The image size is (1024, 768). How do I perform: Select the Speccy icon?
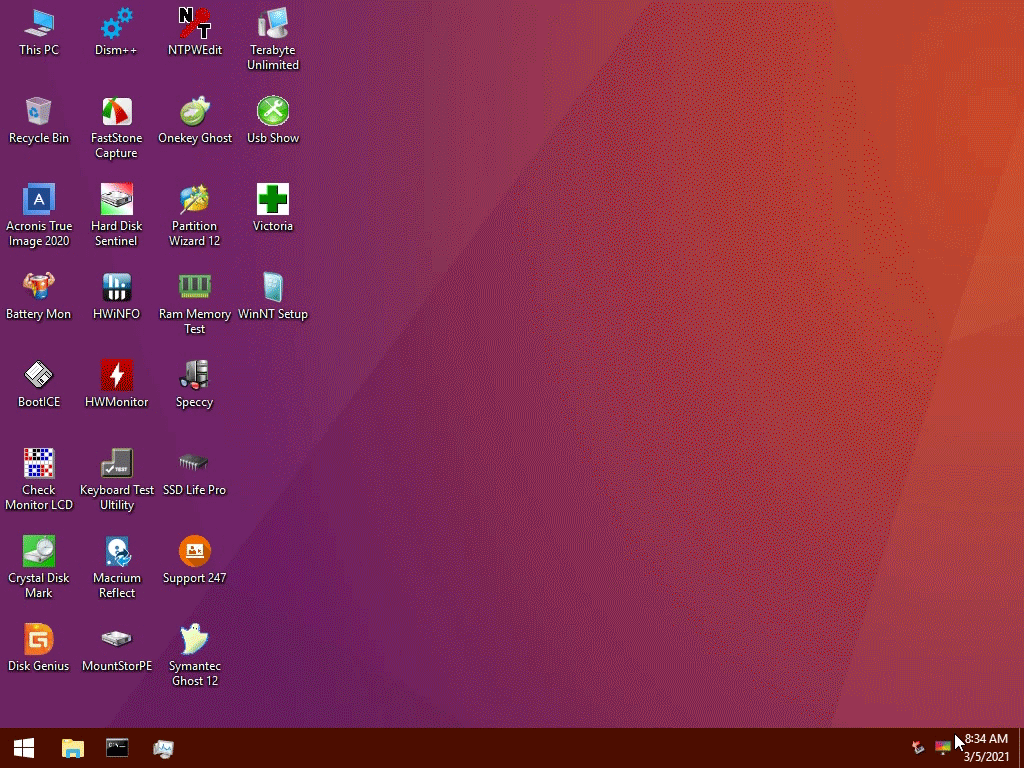(x=195, y=384)
